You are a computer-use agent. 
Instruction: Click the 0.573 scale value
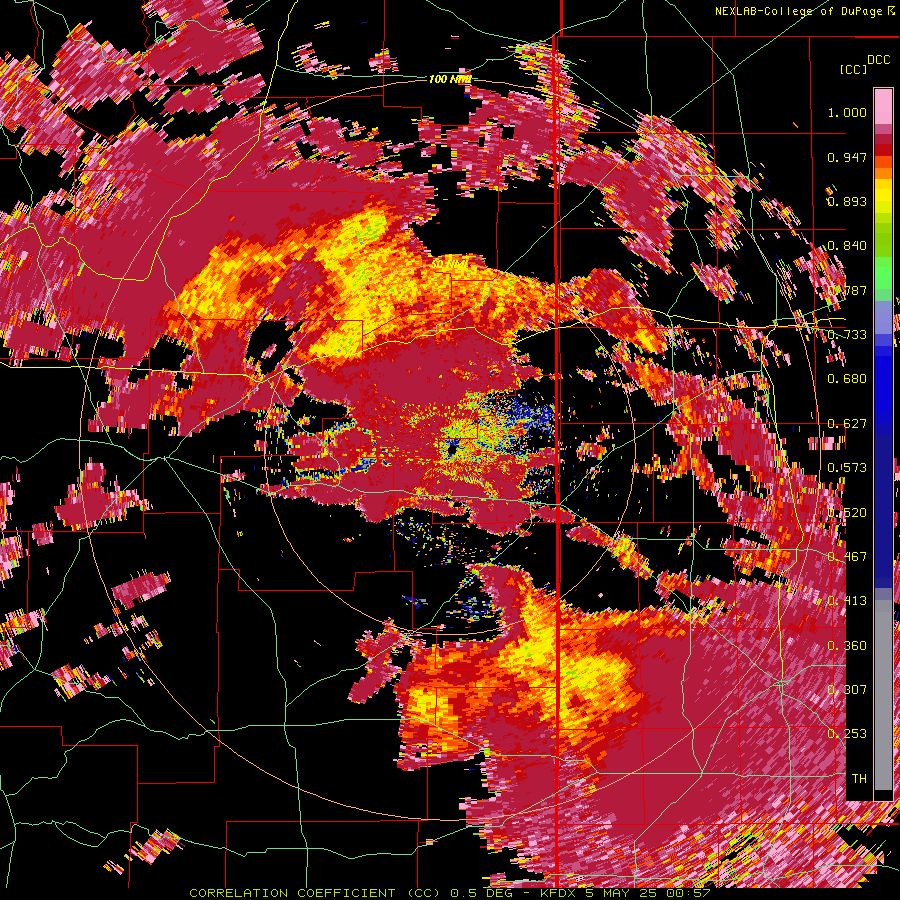coord(847,468)
